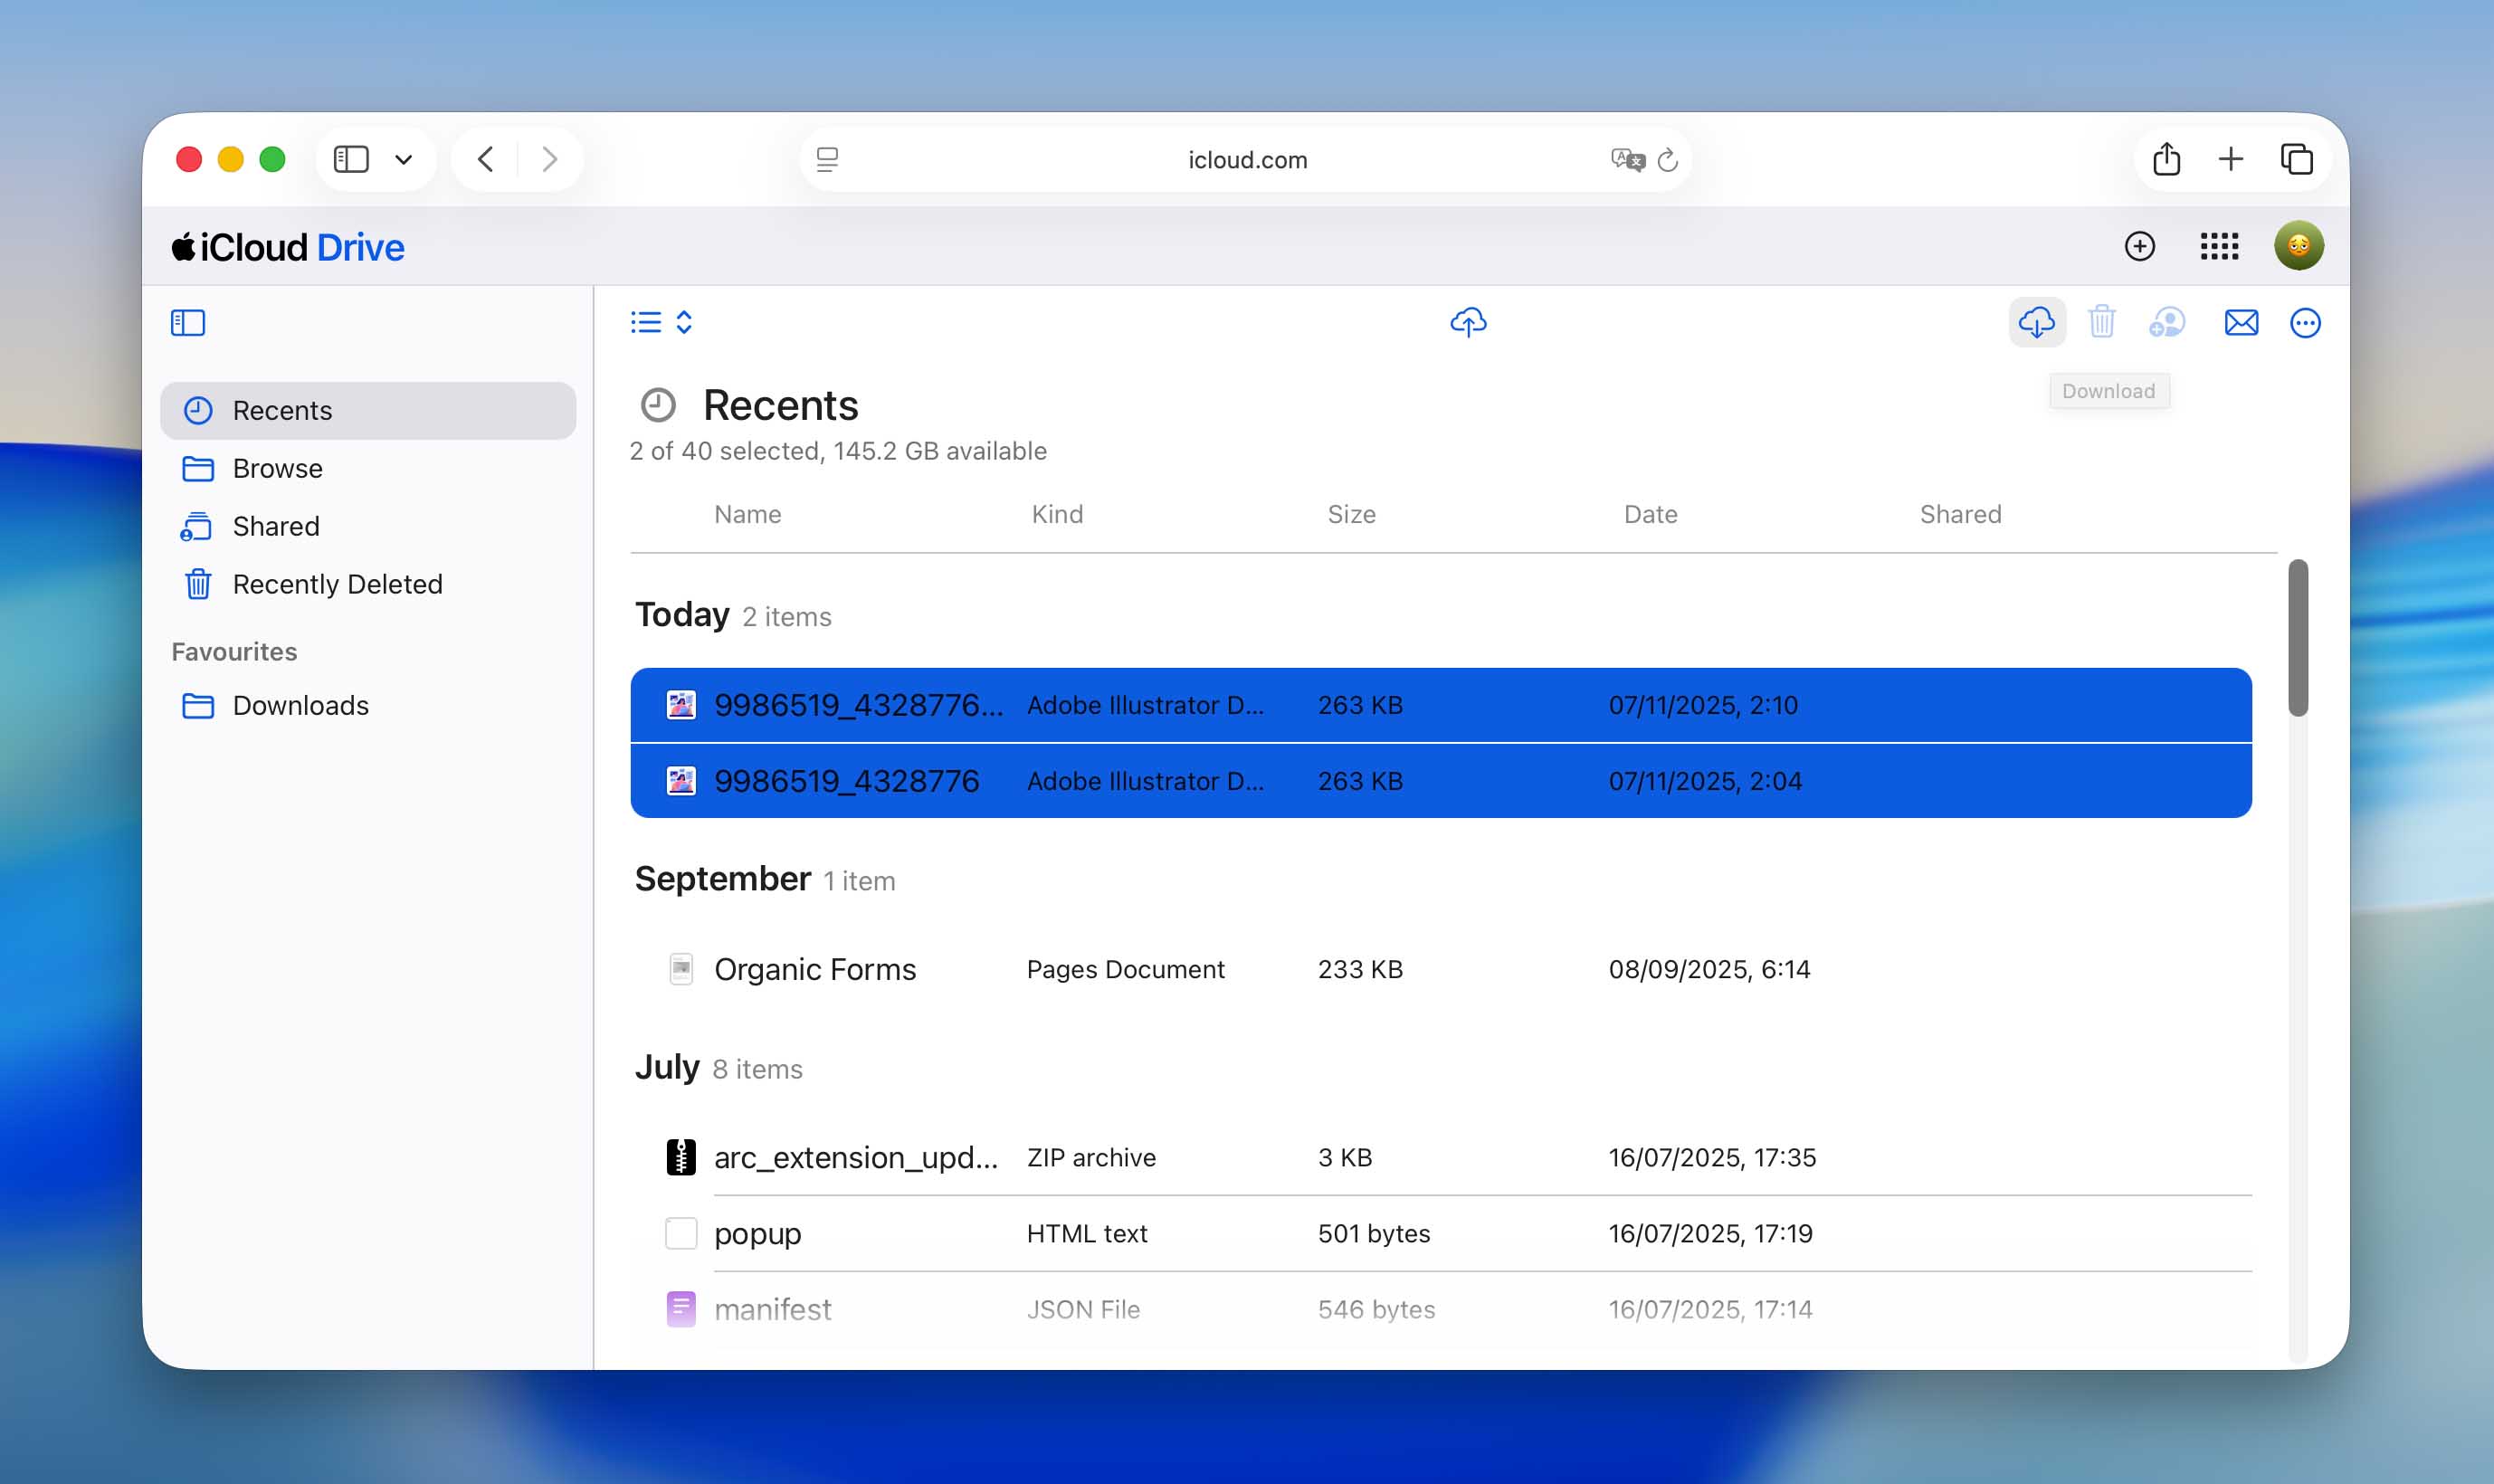Open the Downloads favourite folder

pos(300,705)
